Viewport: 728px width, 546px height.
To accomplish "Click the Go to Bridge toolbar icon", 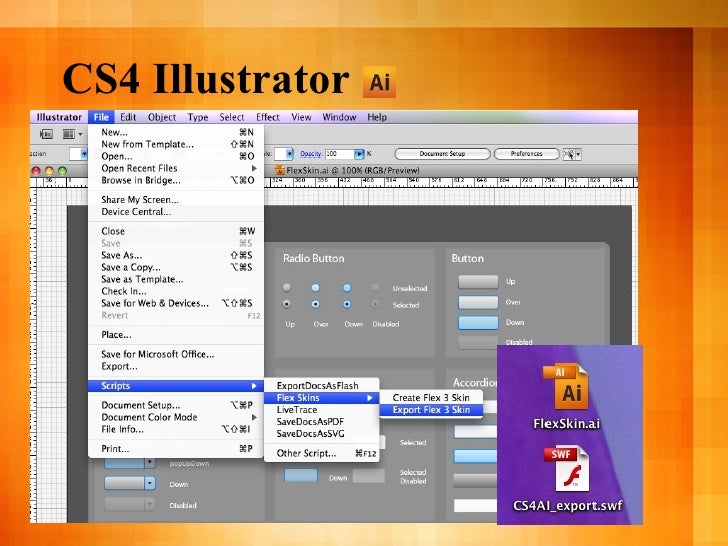I will 46,134.
